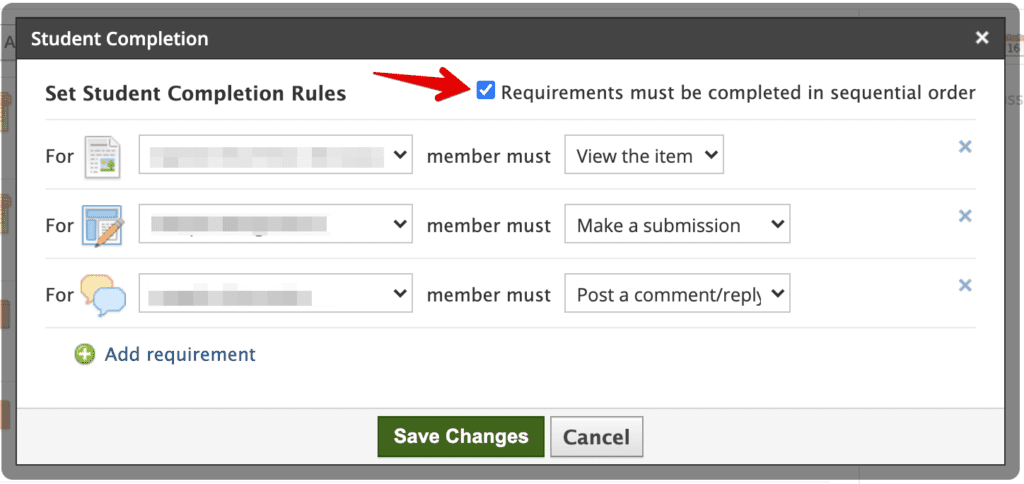Click the page item icon in first row

click(x=103, y=157)
